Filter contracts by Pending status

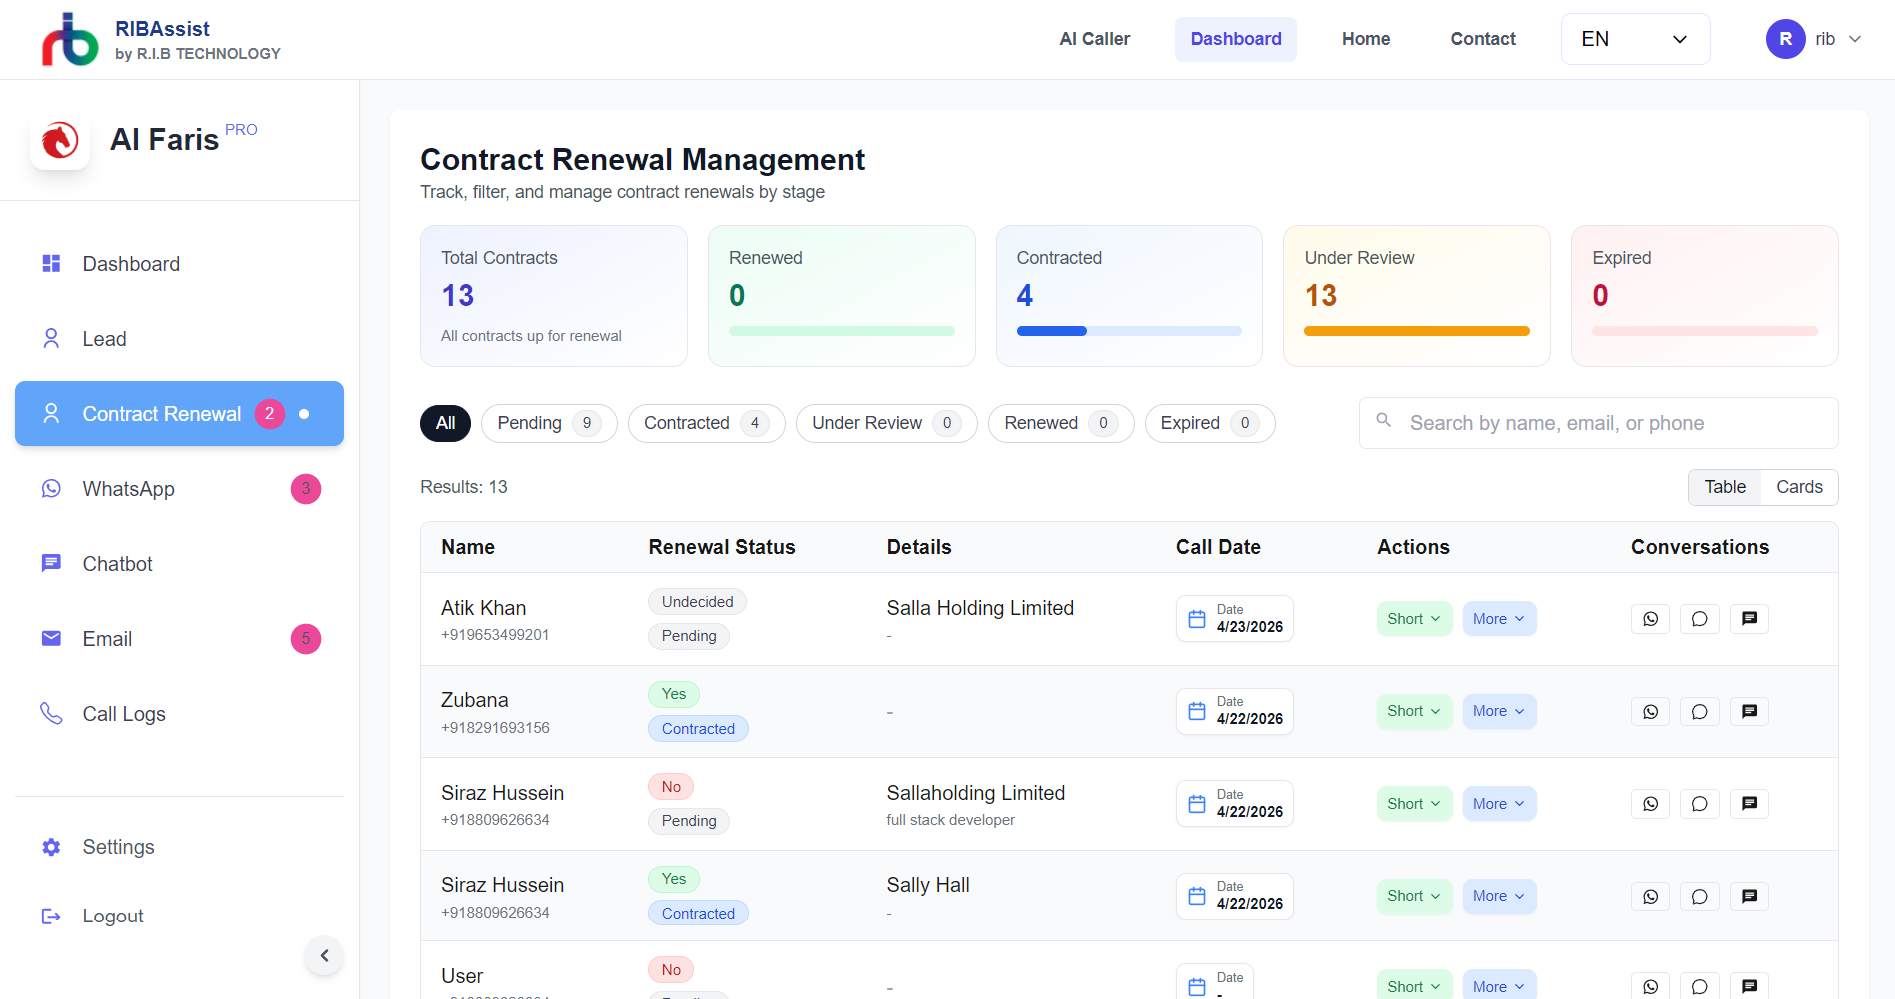click(548, 423)
